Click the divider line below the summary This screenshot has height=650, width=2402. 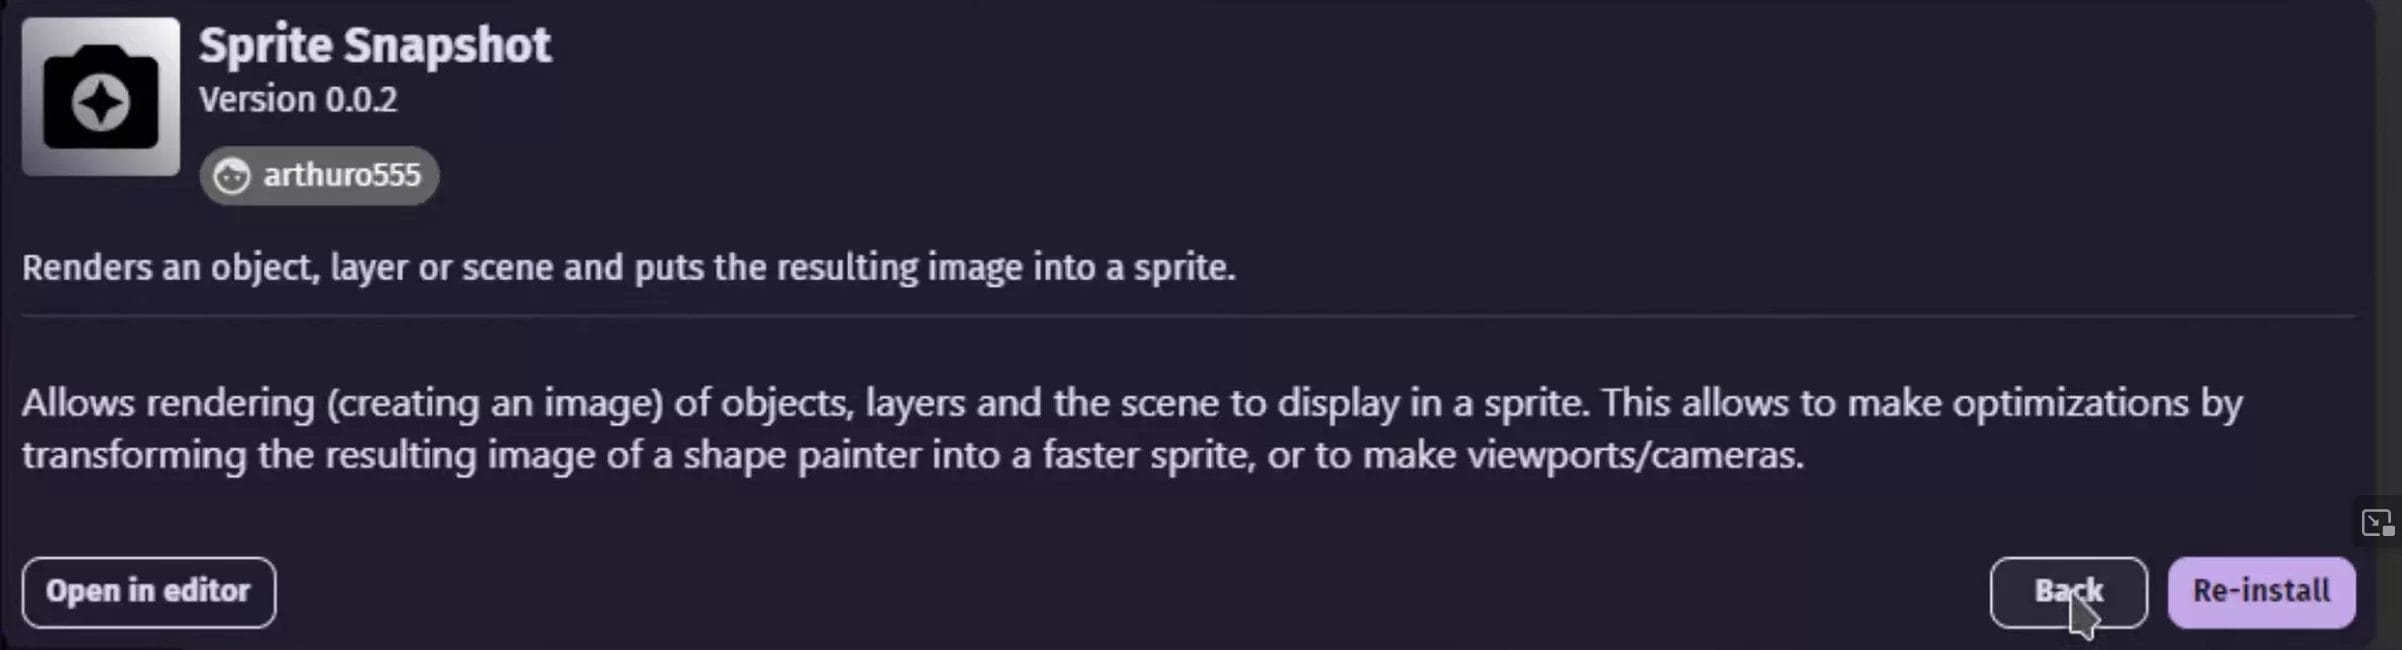[x=1200, y=316]
